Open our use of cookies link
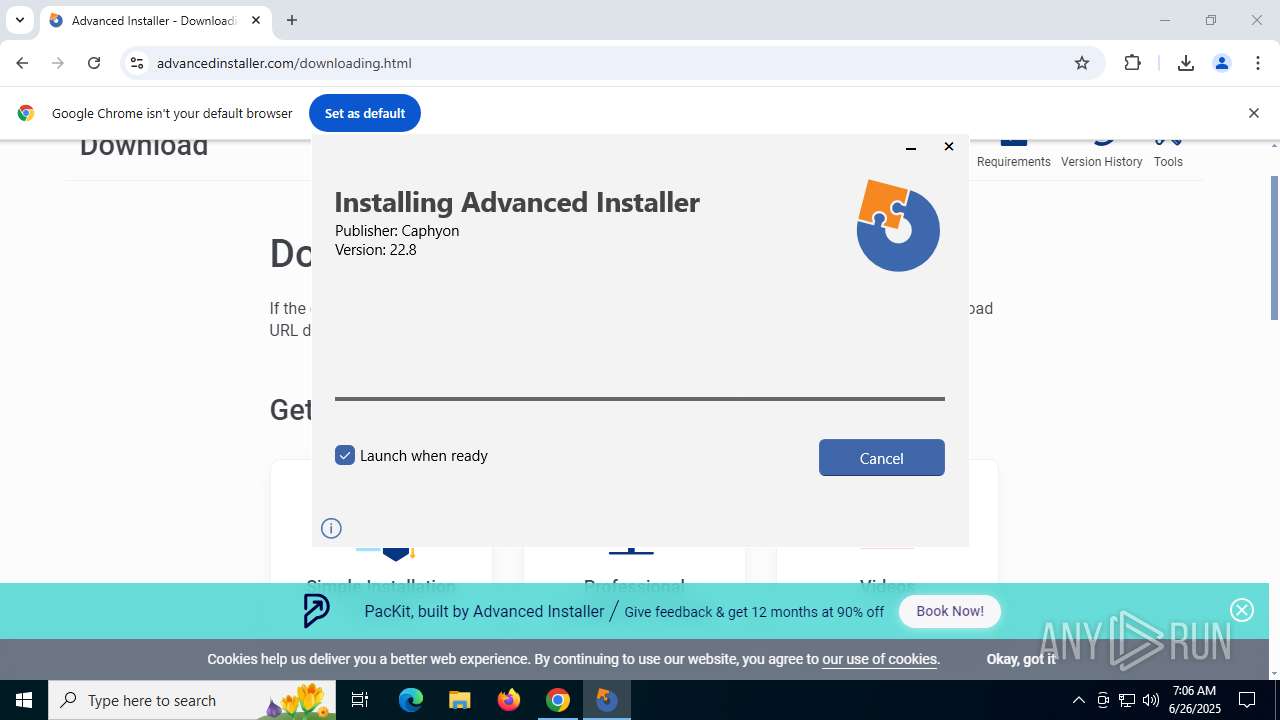The width and height of the screenshot is (1280, 720). 880,659
